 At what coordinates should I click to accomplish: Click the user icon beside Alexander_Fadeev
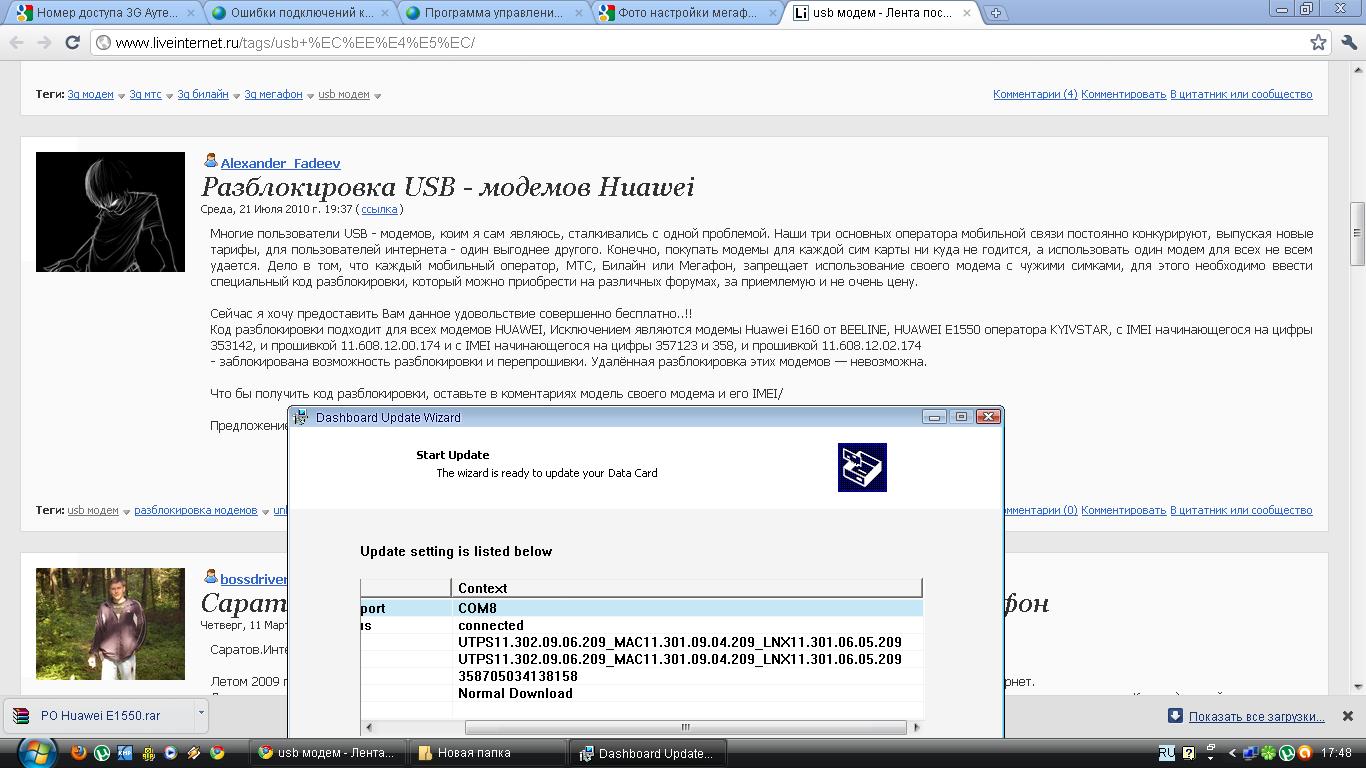pos(211,161)
